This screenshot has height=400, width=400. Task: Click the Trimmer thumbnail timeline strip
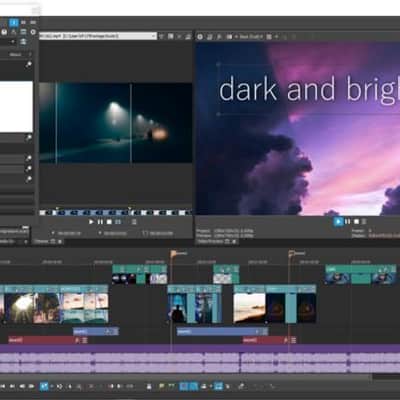click(115, 212)
